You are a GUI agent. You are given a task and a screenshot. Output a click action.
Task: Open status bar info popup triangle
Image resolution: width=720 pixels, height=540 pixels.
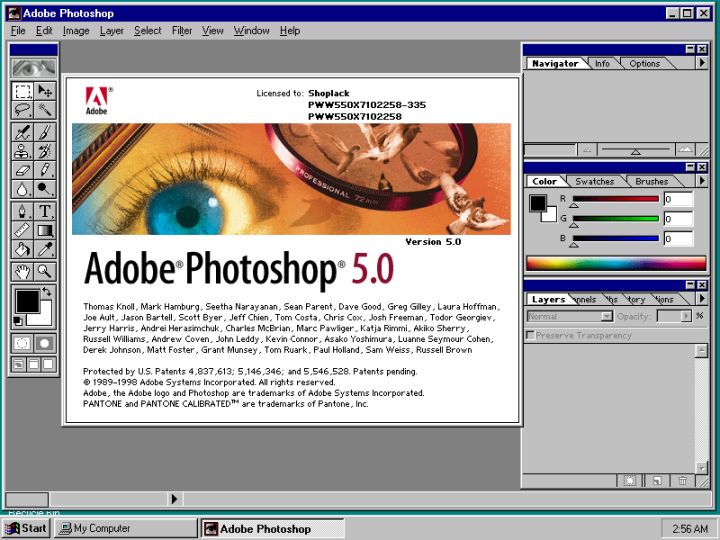pyautogui.click(x=174, y=499)
